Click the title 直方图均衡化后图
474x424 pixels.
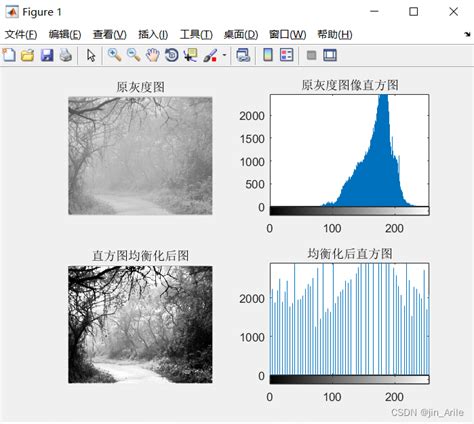140,256
